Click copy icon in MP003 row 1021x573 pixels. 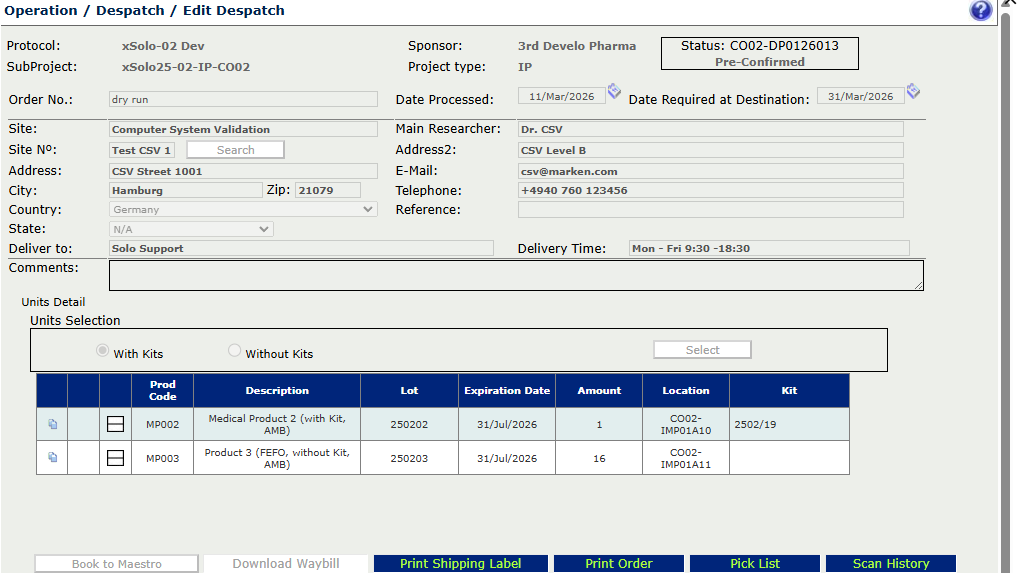coord(52,458)
